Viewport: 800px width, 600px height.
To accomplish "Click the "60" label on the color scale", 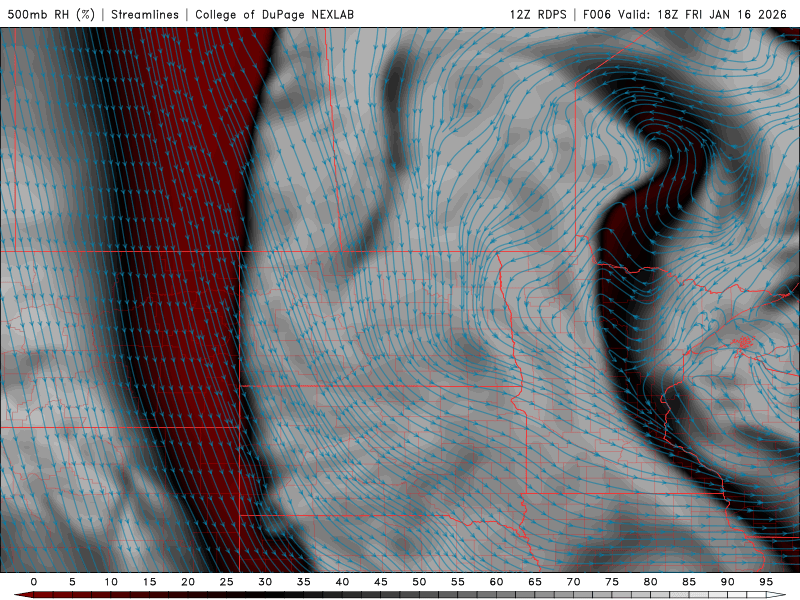I will [496, 582].
